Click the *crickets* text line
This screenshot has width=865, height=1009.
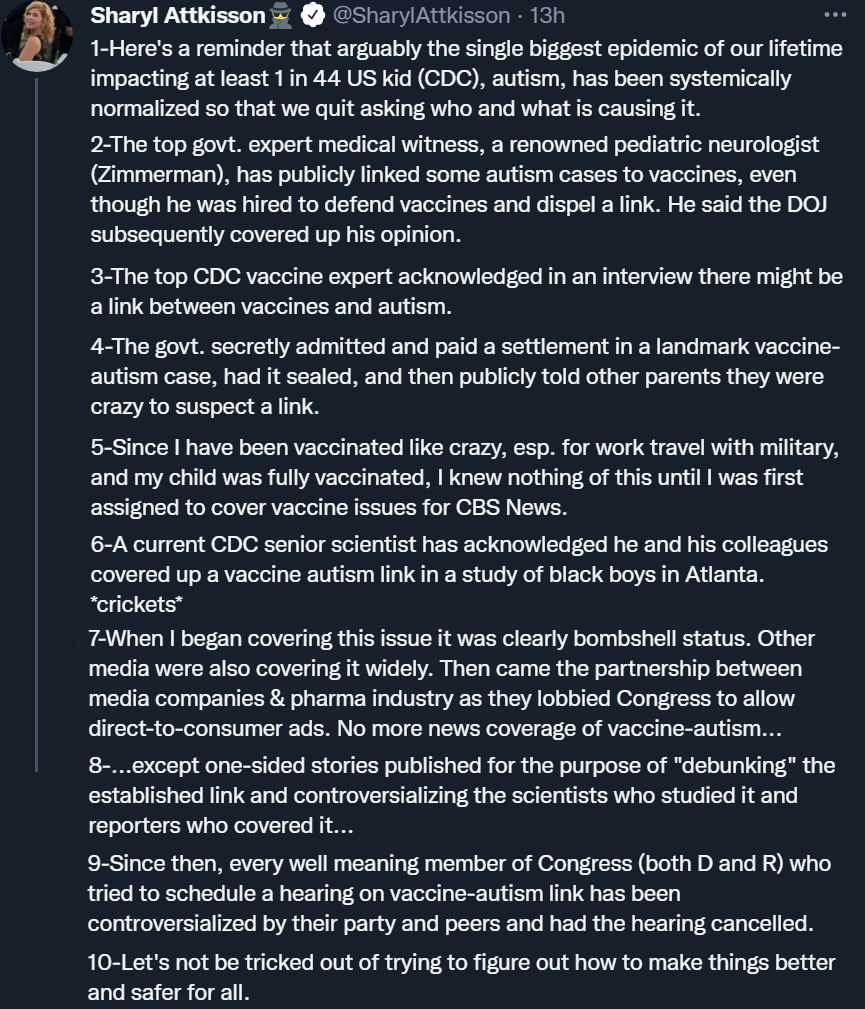[x=136, y=604]
